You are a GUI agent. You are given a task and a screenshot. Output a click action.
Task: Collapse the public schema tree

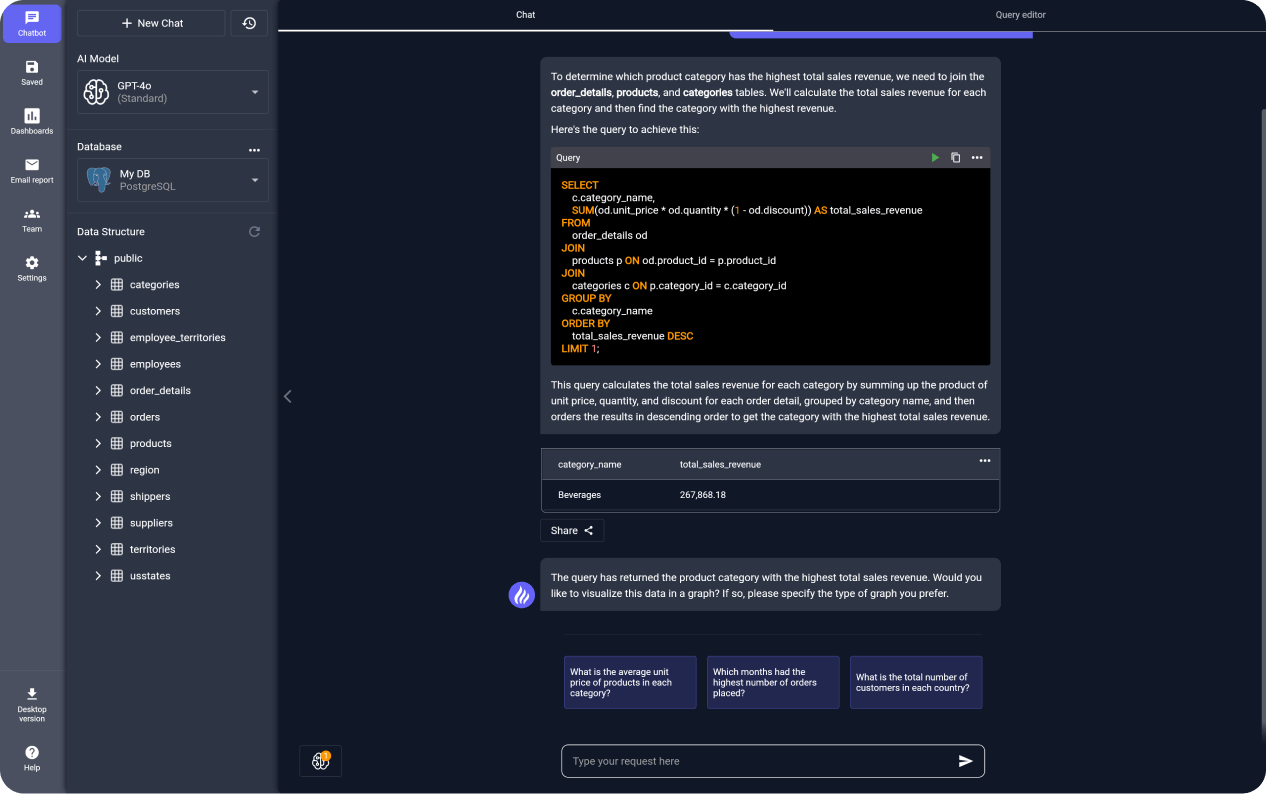[x=83, y=258]
